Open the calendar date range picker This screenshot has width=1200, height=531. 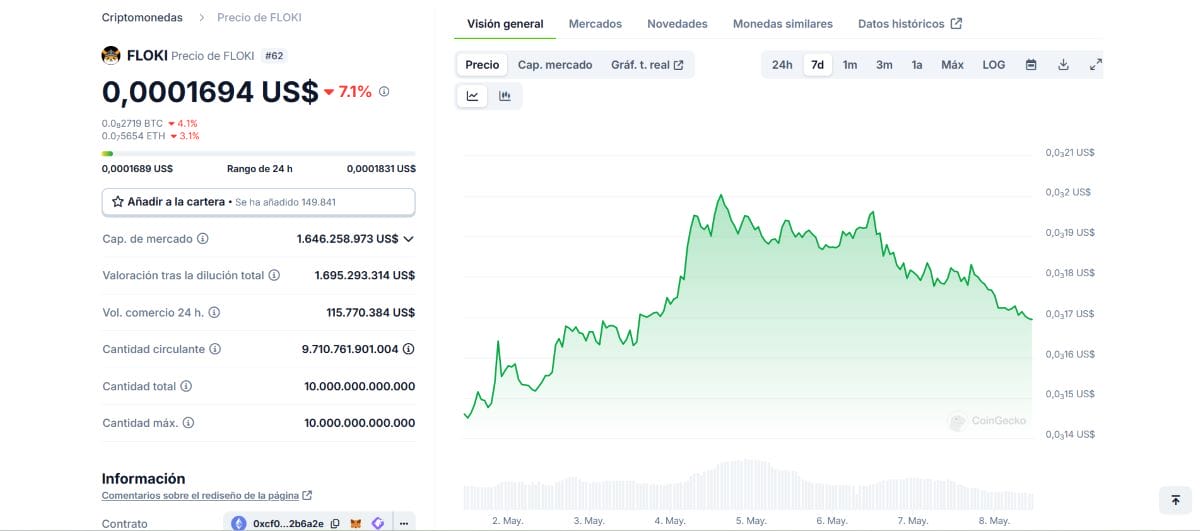point(1031,65)
